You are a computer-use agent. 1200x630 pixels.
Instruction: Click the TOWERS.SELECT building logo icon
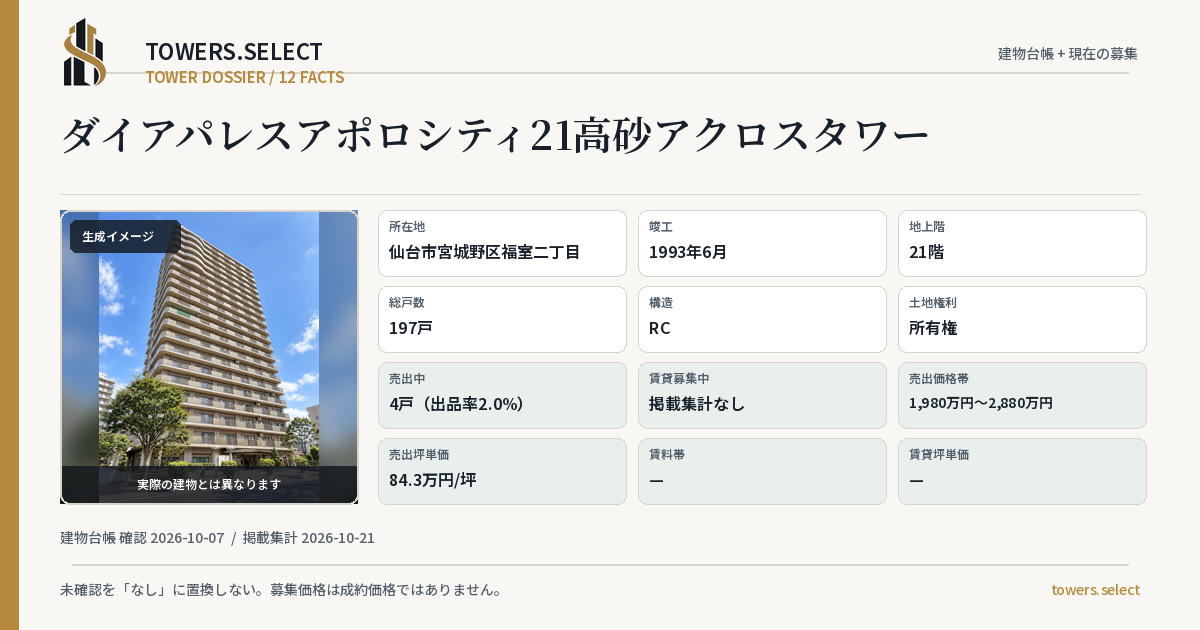pyautogui.click(x=85, y=52)
